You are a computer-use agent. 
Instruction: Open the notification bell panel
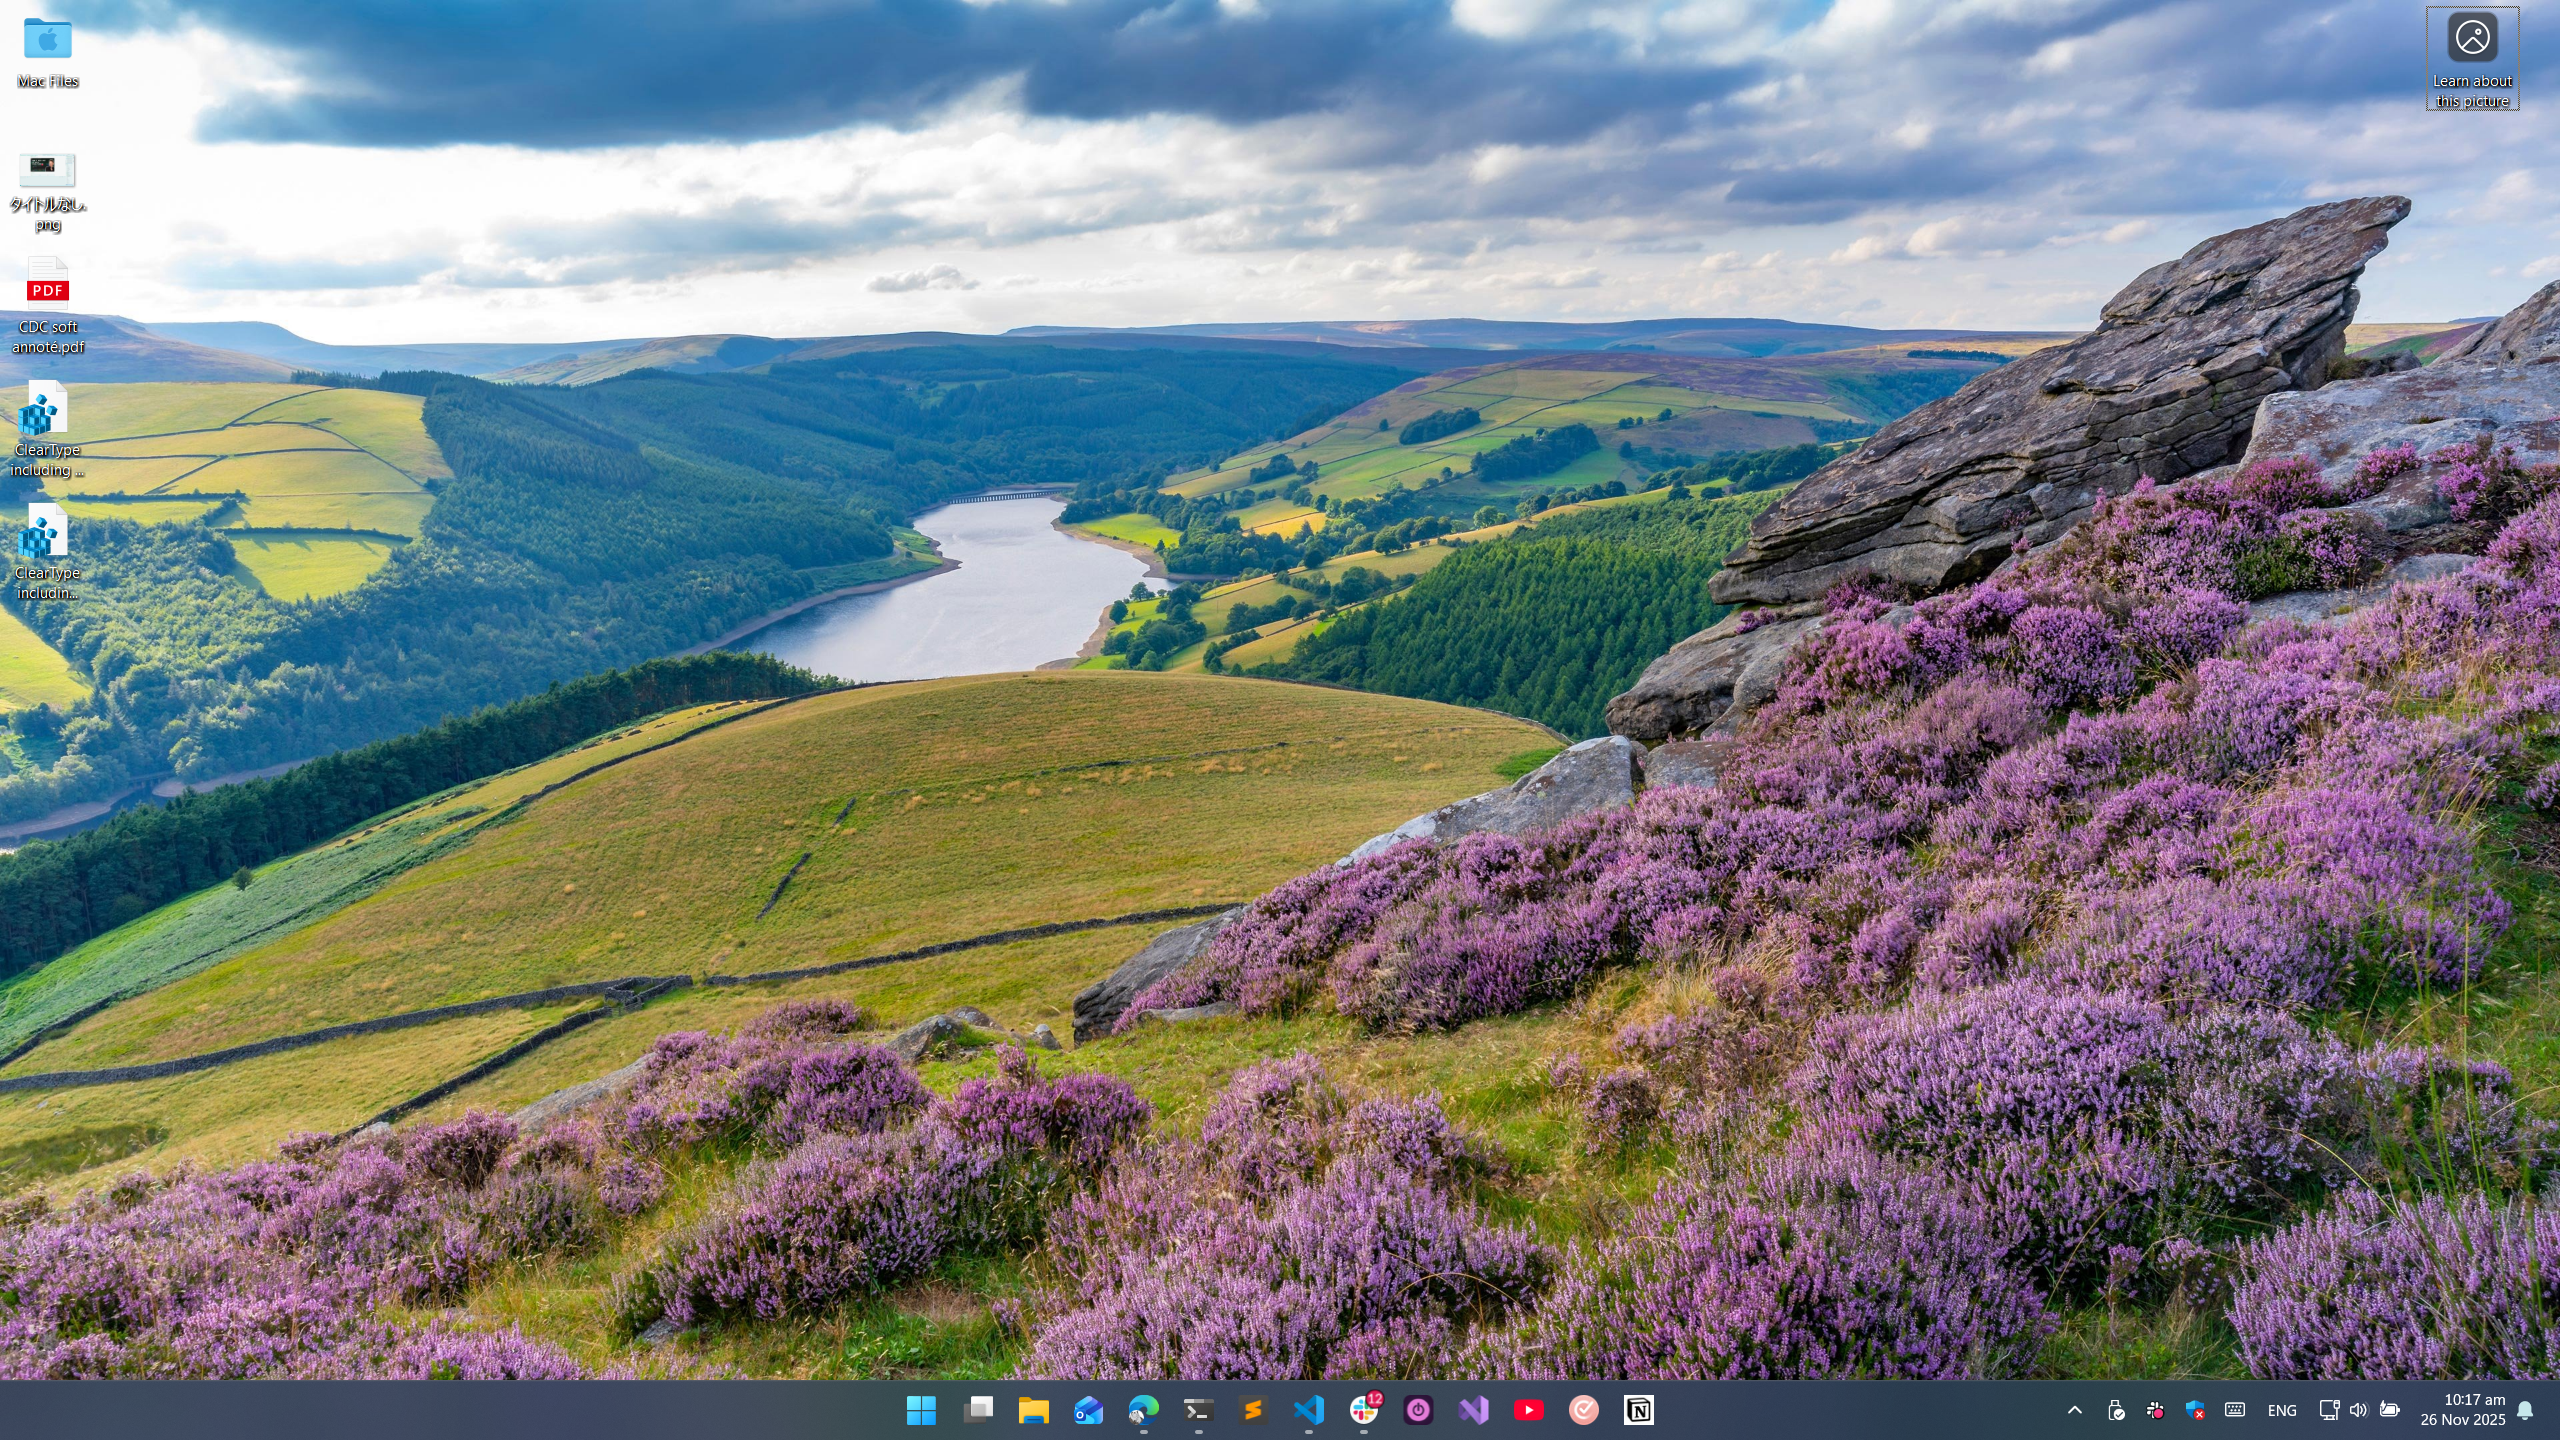pyautogui.click(x=2525, y=1410)
